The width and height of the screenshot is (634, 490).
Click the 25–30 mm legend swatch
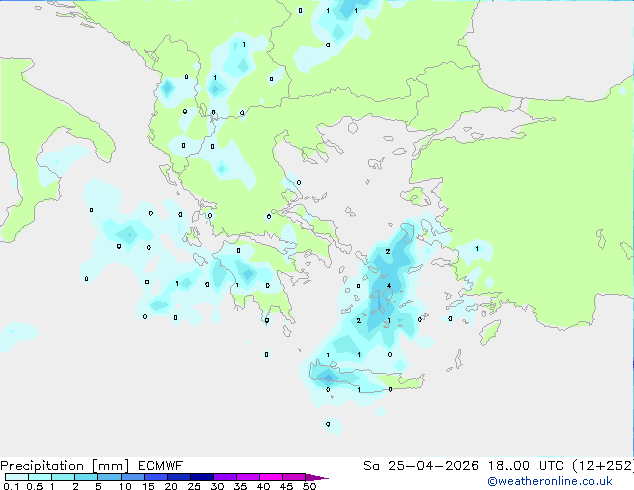201,477
